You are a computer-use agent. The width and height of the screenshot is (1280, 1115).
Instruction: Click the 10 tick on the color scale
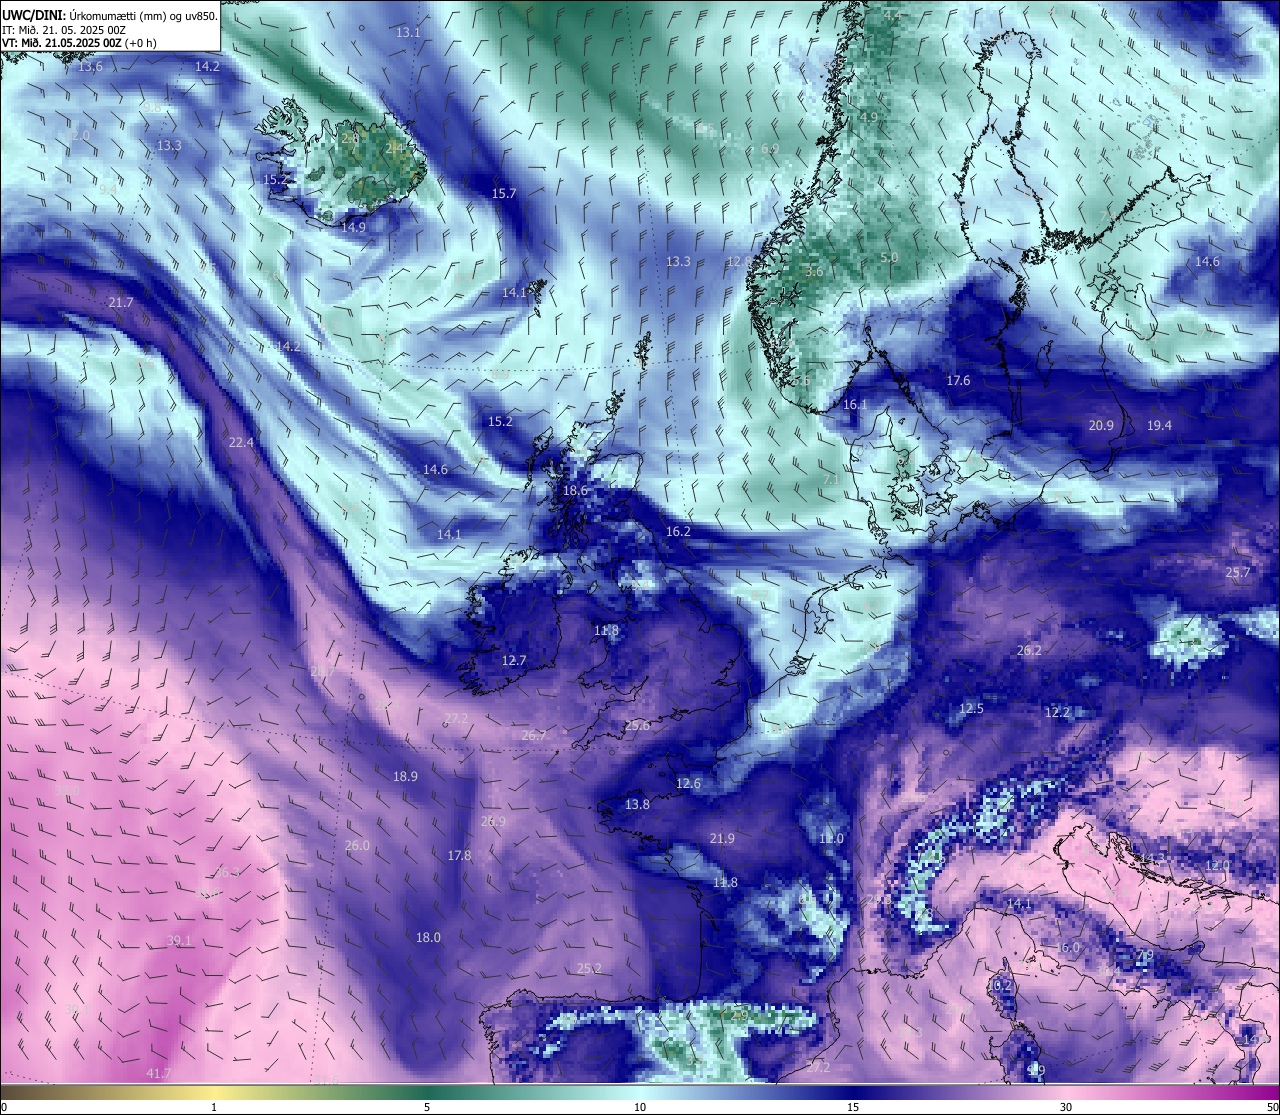pyautogui.click(x=640, y=1107)
